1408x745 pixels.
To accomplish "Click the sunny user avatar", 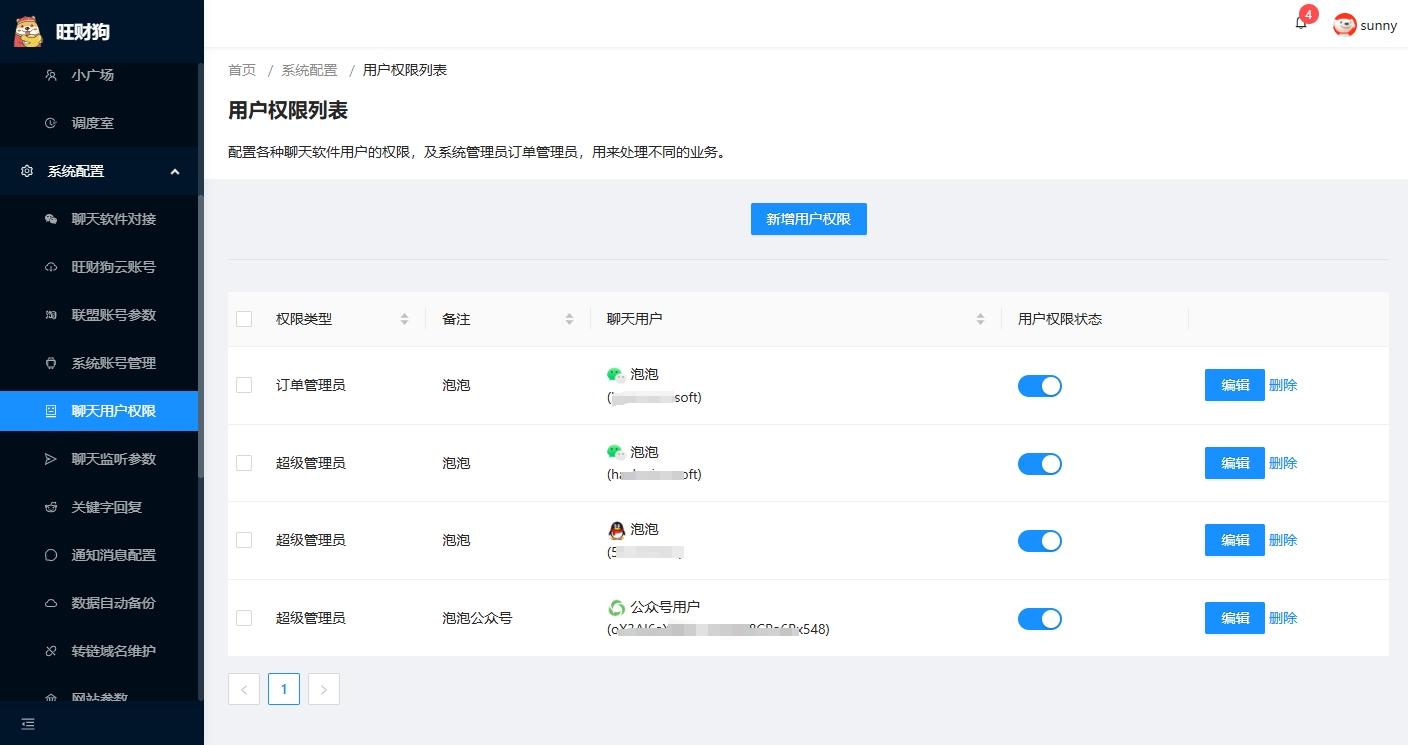I will (x=1345, y=25).
